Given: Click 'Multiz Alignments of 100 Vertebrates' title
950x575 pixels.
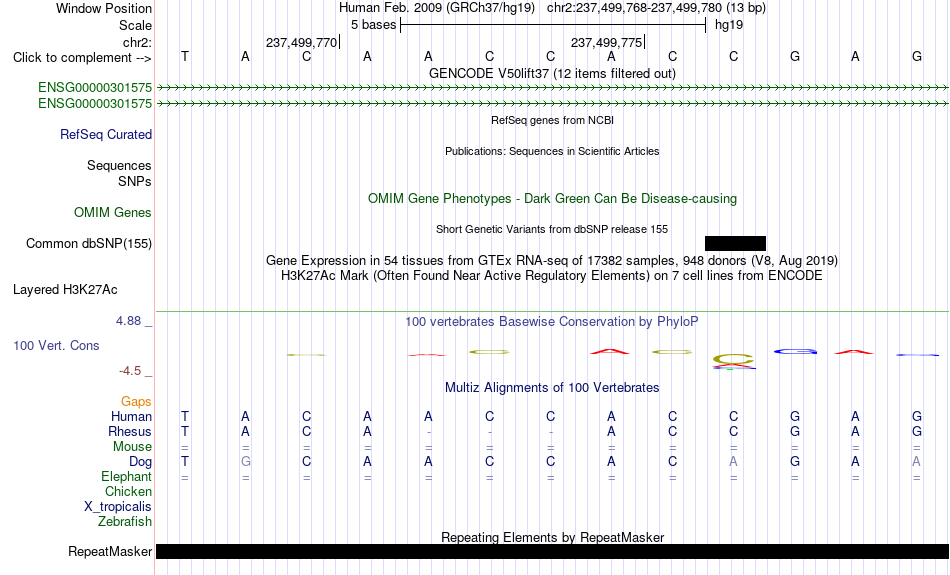Looking at the screenshot, I should [x=553, y=388].
